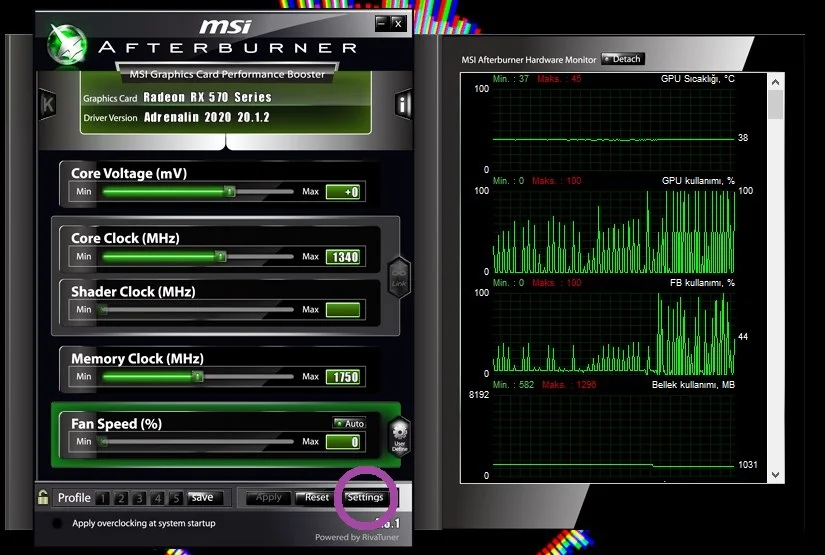Viewport: 825px width, 555px height.
Task: Open the Settings button
Action: [365, 497]
